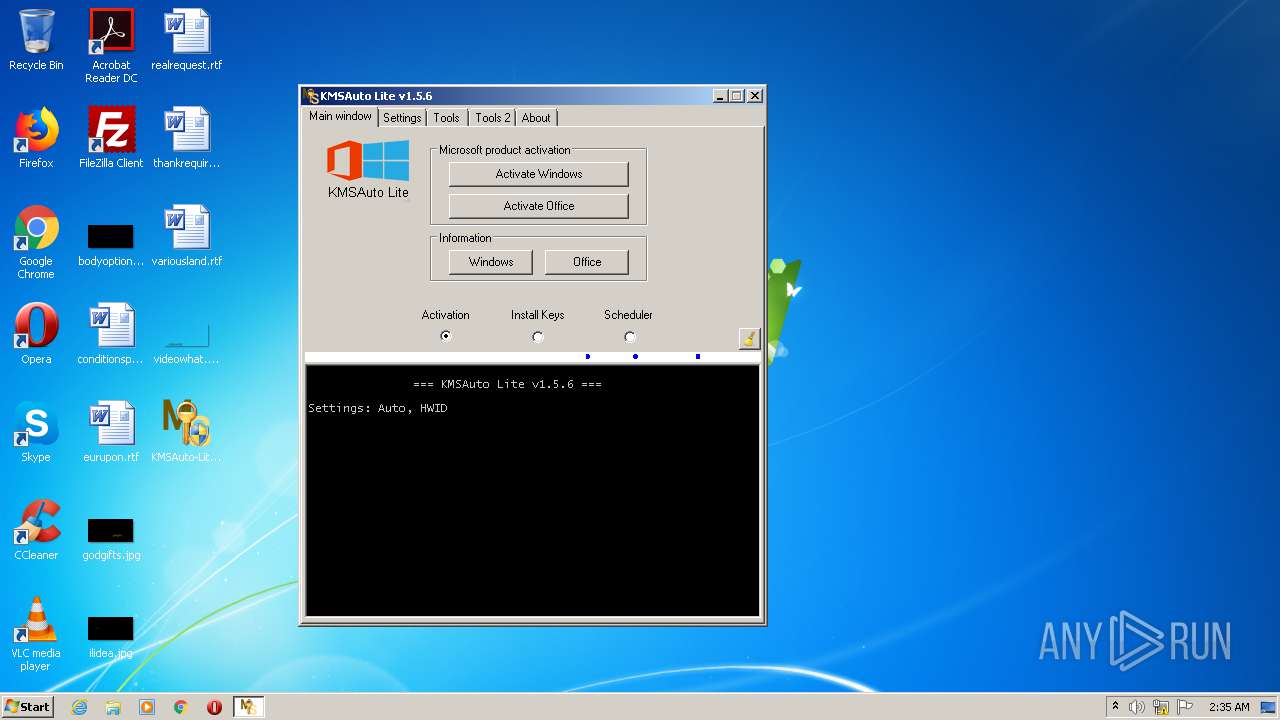Open variousland.rtf document
The height and width of the screenshot is (720, 1280).
187,236
